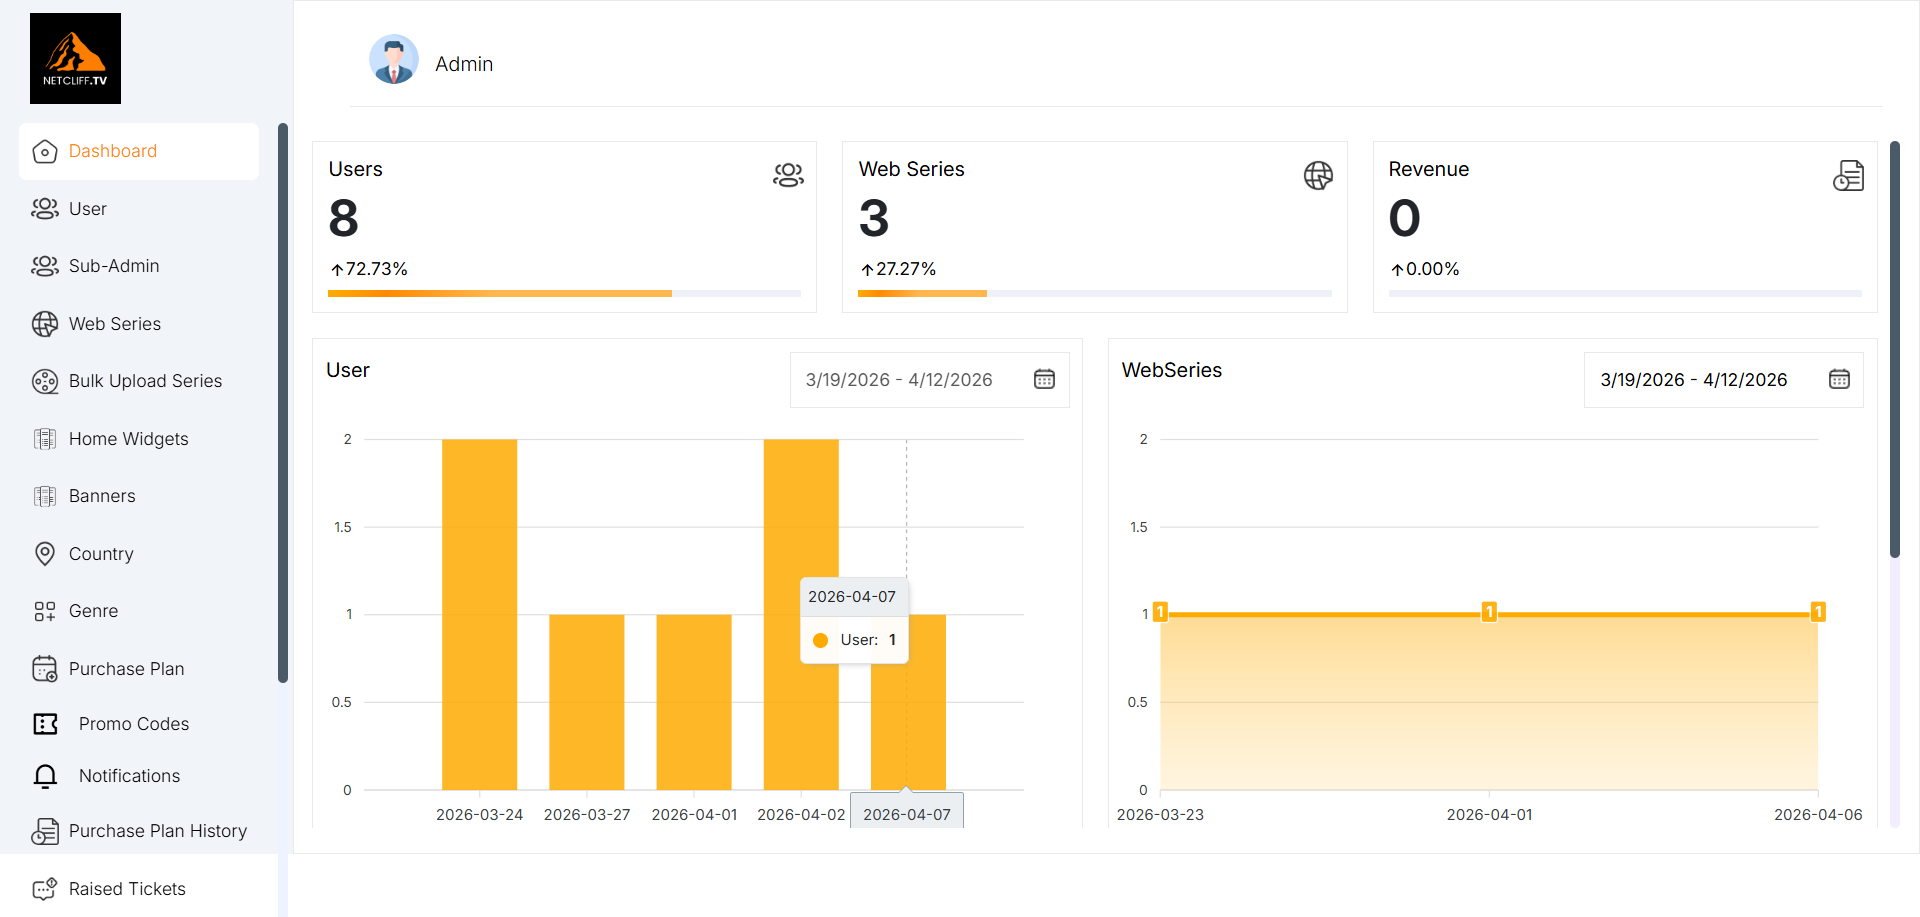Open WebSeries chart calendar picker icon
The height and width of the screenshot is (917, 1920).
[x=1839, y=379]
